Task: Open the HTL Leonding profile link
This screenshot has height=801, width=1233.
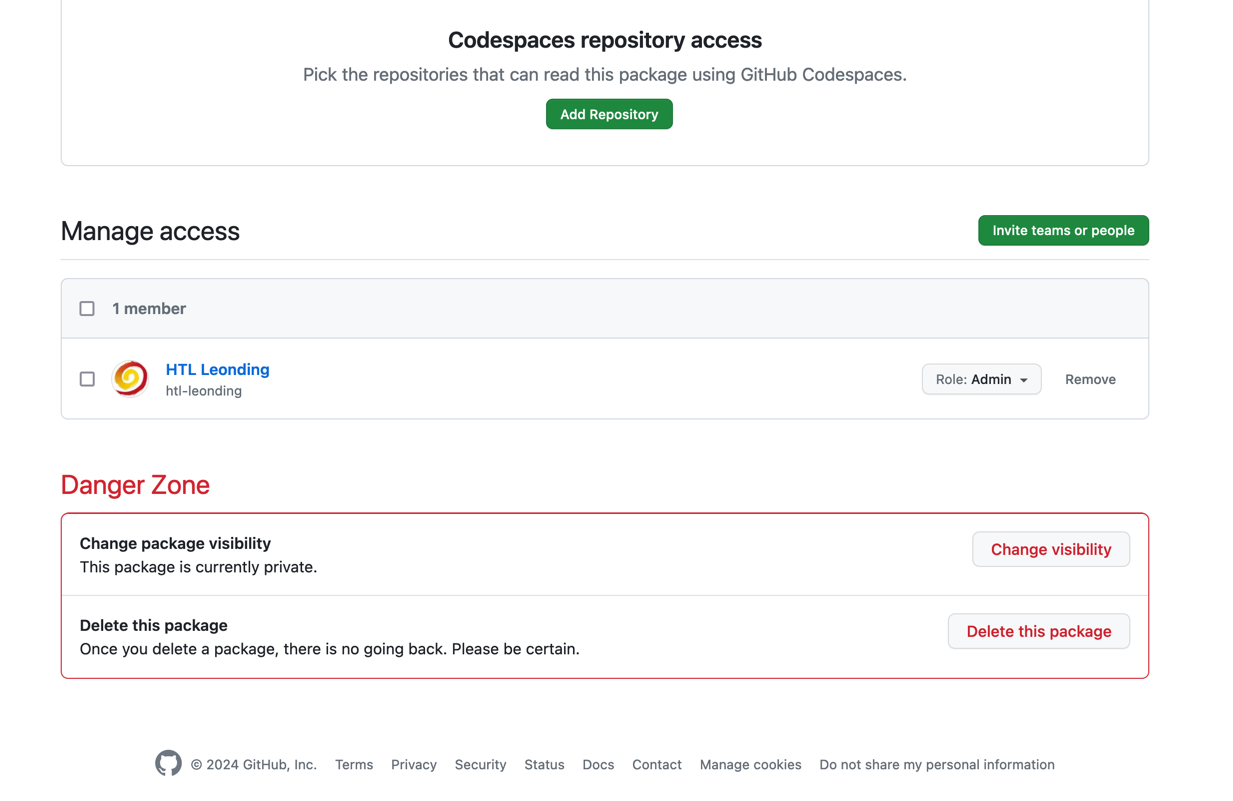Action: point(217,369)
